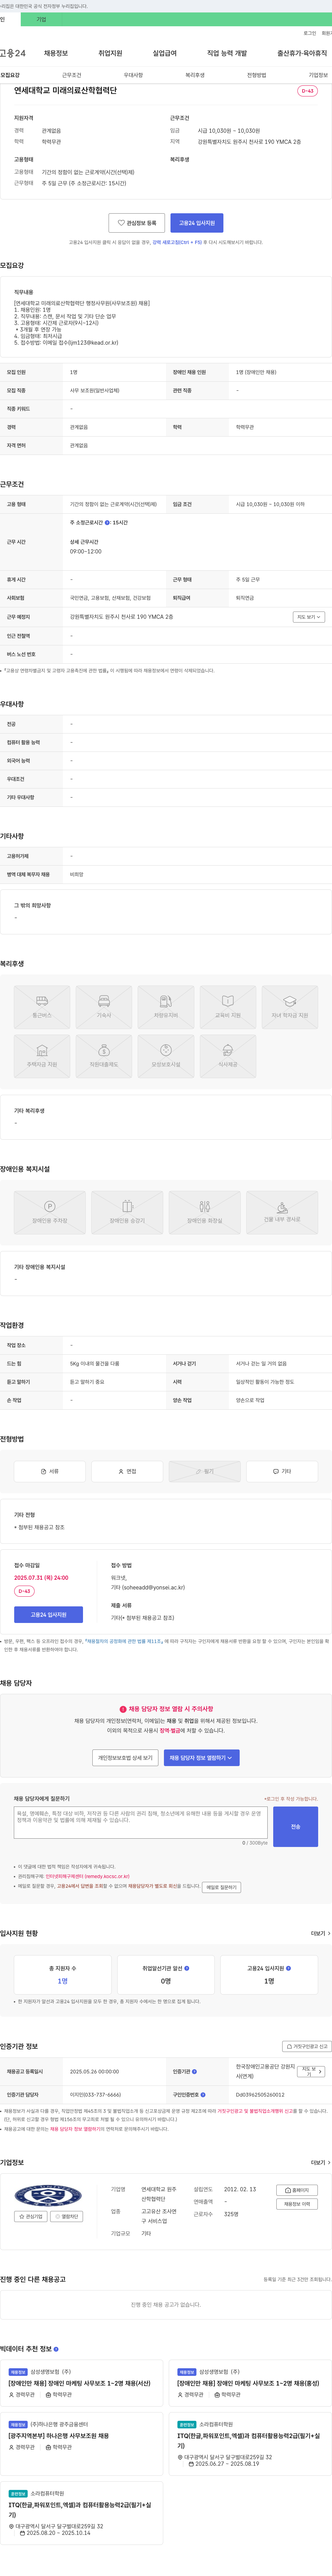The width and height of the screenshot is (332, 2576).
Task: Select the 모성보호시설 welfare icon
Action: coord(166,1056)
